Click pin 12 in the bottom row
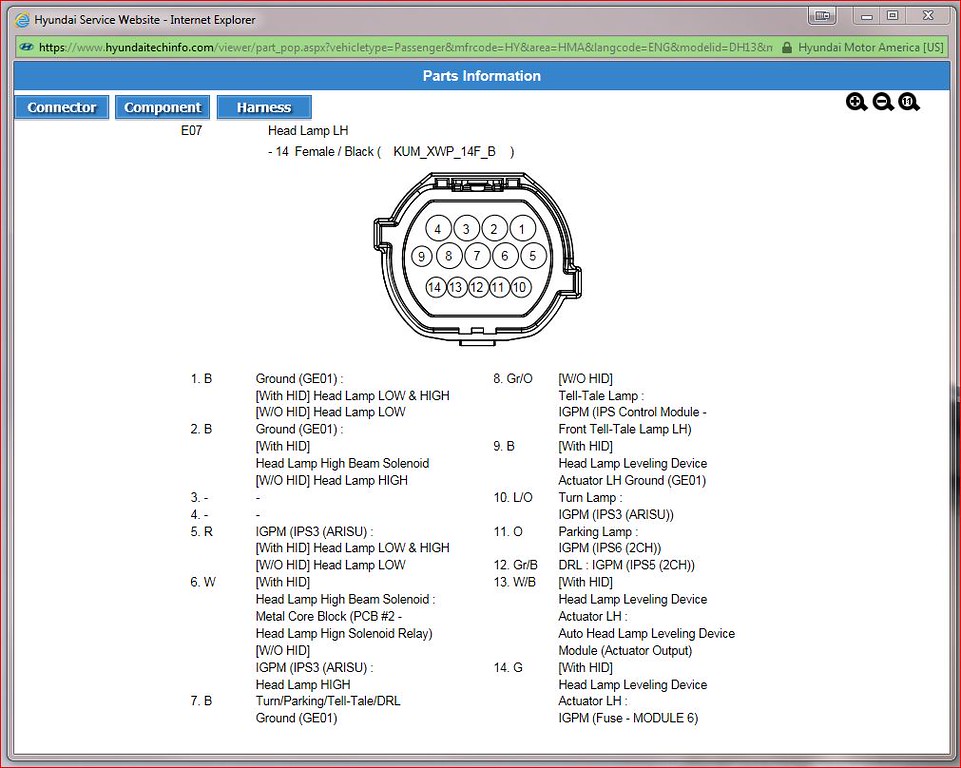Screen dimensions: 961x768 click(x=477, y=287)
